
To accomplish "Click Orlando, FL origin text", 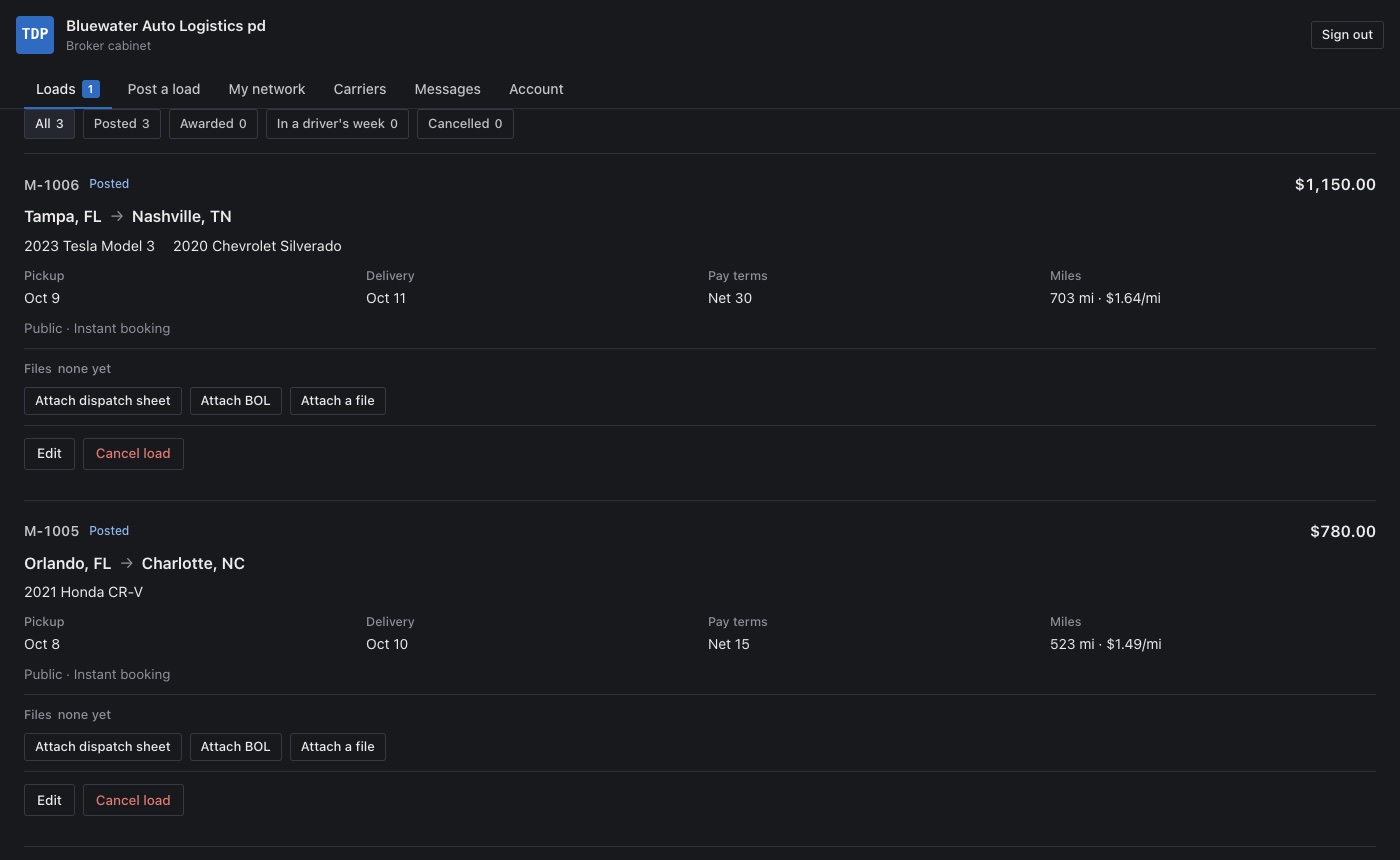I will coord(68,563).
